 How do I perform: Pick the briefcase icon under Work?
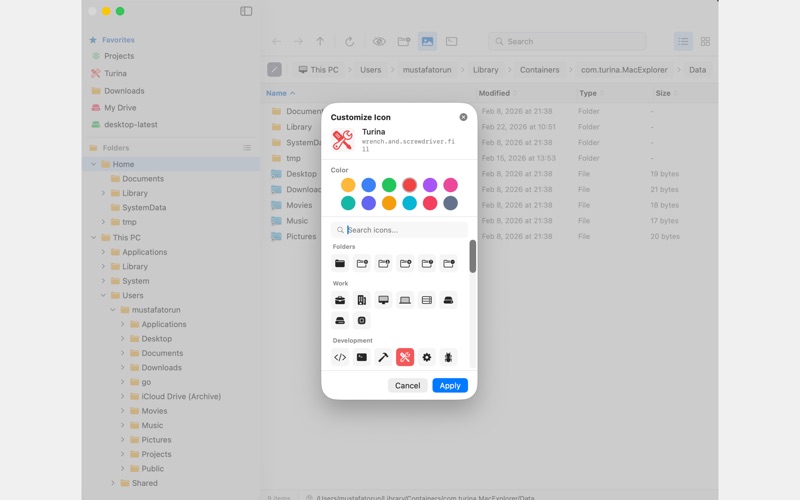tap(340, 300)
